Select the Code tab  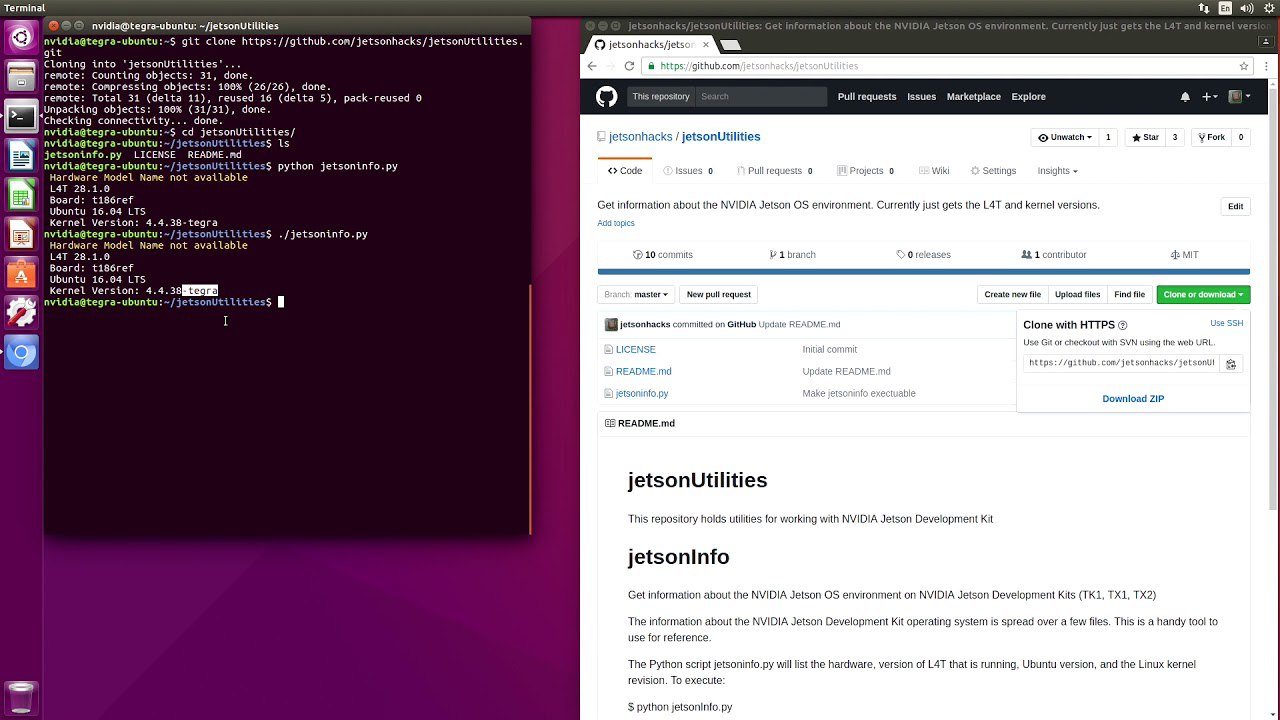(625, 171)
